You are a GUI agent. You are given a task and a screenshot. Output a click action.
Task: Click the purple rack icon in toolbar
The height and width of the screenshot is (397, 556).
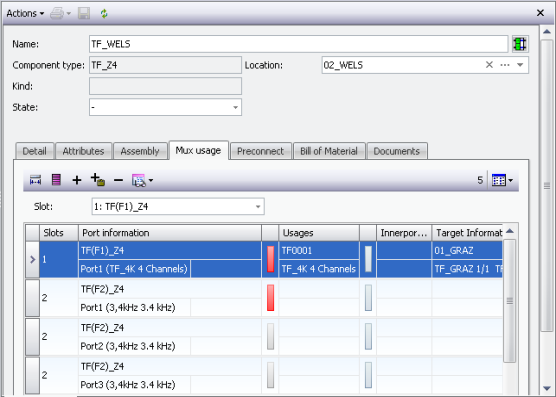click(56, 180)
